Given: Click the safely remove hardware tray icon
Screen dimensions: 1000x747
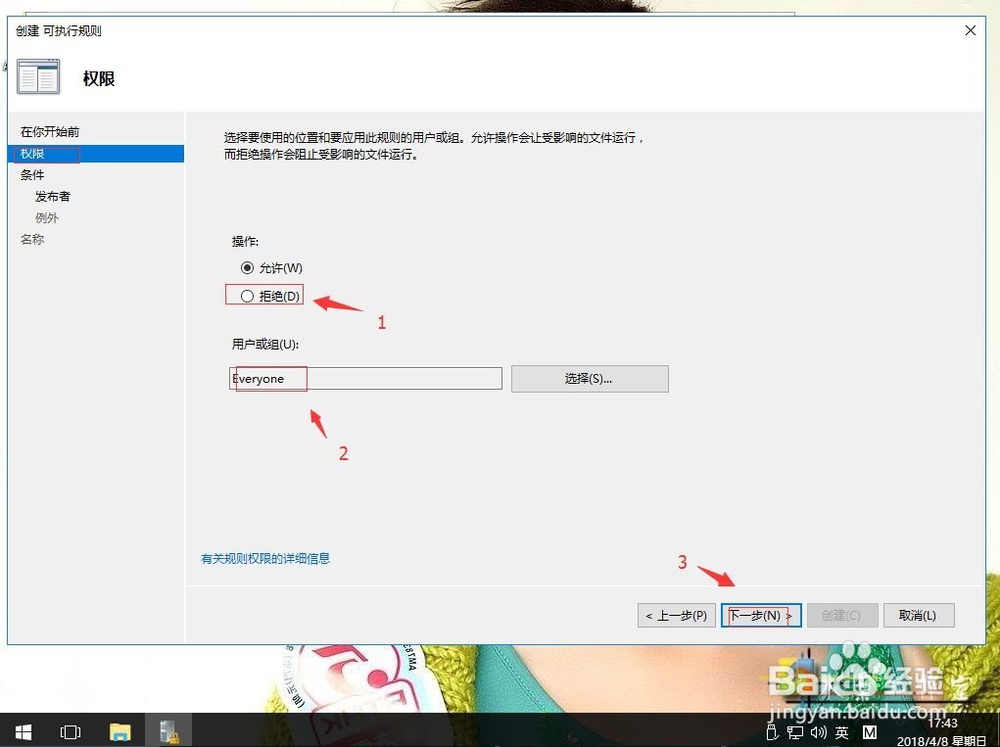Looking at the screenshot, I should [772, 732].
